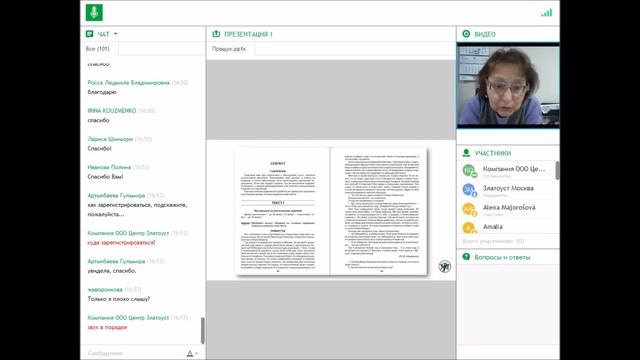
Task: Click message 'Только я плохо слышу?'
Action: pos(119,299)
